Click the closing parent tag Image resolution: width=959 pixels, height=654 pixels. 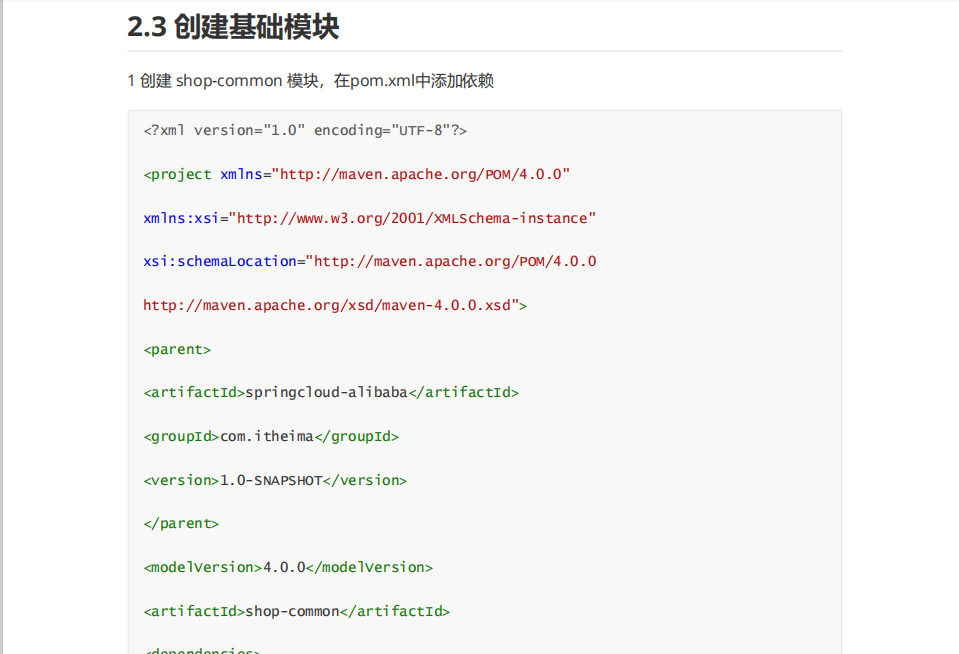coord(181,523)
